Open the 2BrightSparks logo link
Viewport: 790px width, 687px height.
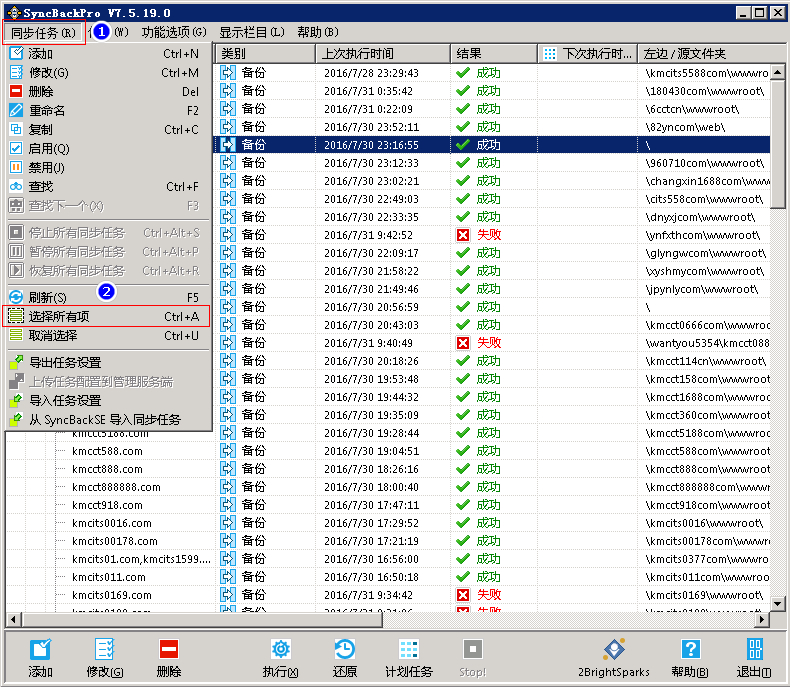(614, 649)
